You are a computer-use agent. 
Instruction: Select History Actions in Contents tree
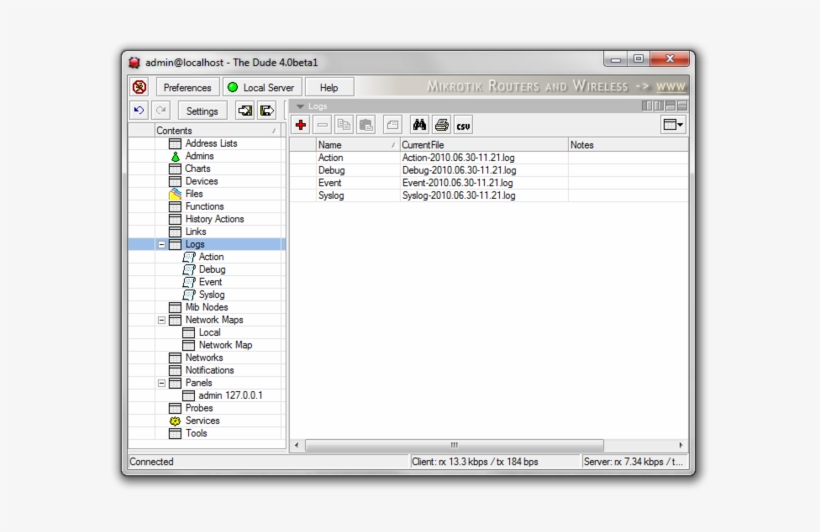[214, 219]
